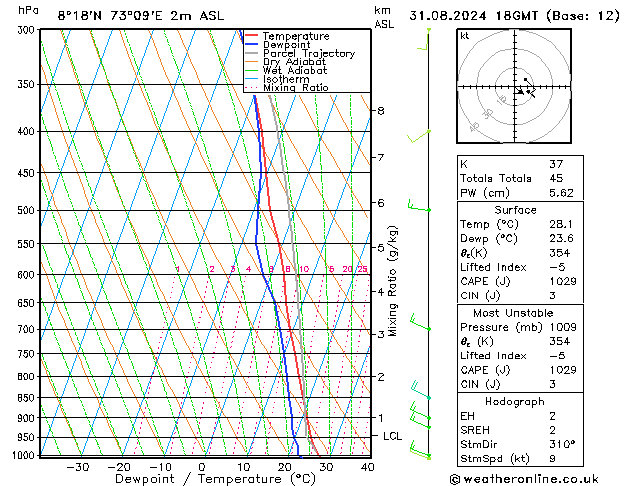Click the wind barb at the 300 hPa level
This screenshot has height=486, width=629.
tap(424, 39)
